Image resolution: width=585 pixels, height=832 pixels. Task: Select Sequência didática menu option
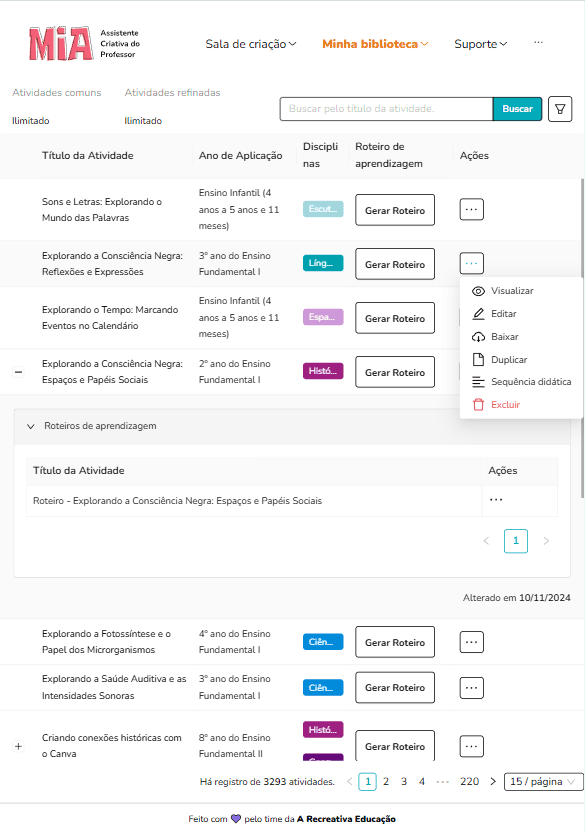click(530, 382)
